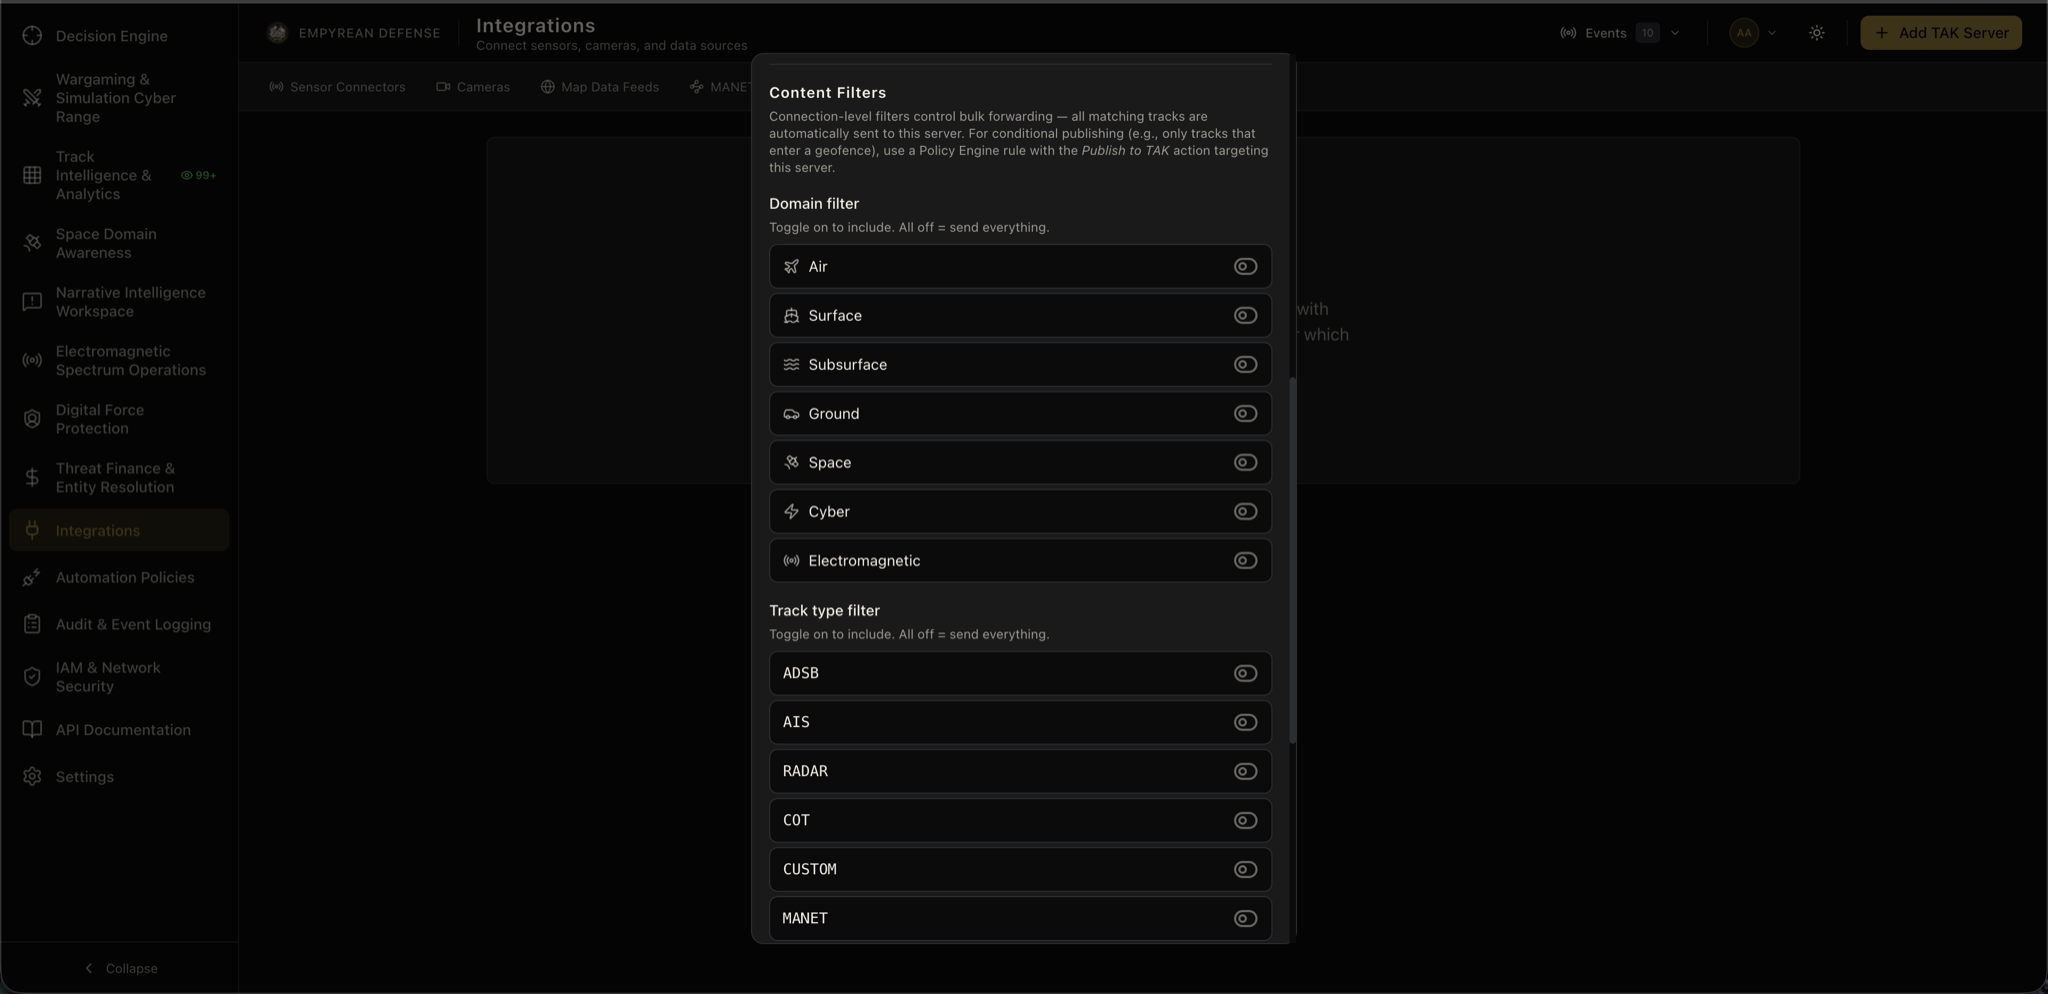This screenshot has width=2048, height=994.
Task: Click the Empyrean Defense logo icon
Action: tap(277, 33)
